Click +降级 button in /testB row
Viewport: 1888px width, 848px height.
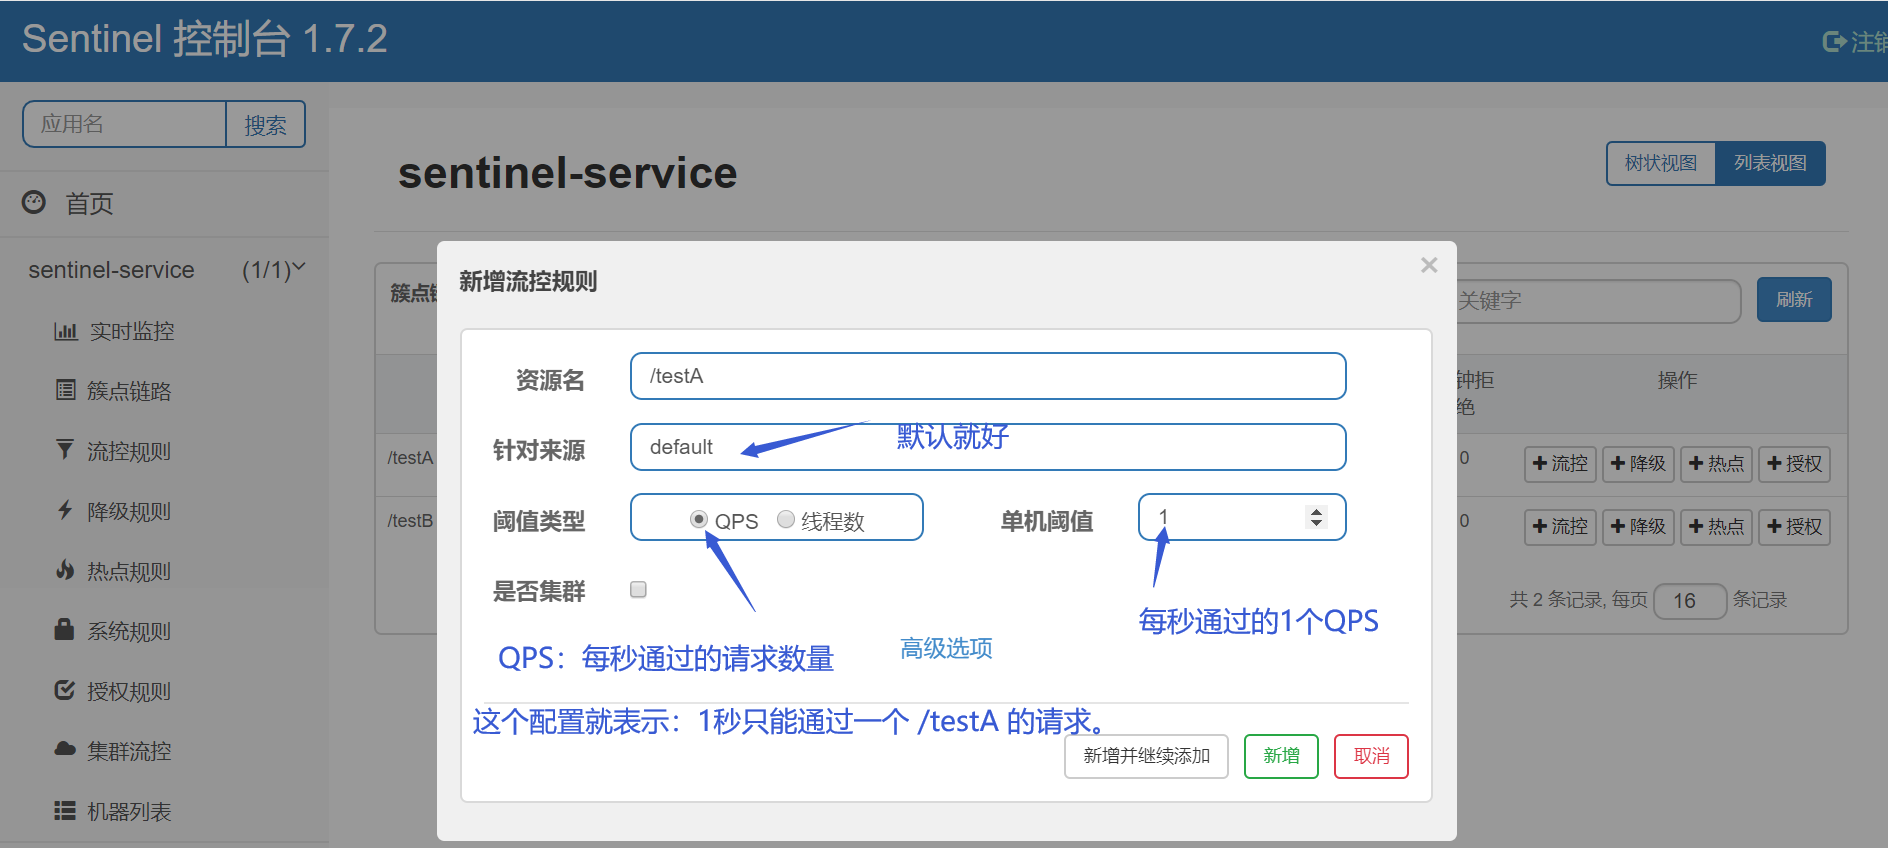1638,527
